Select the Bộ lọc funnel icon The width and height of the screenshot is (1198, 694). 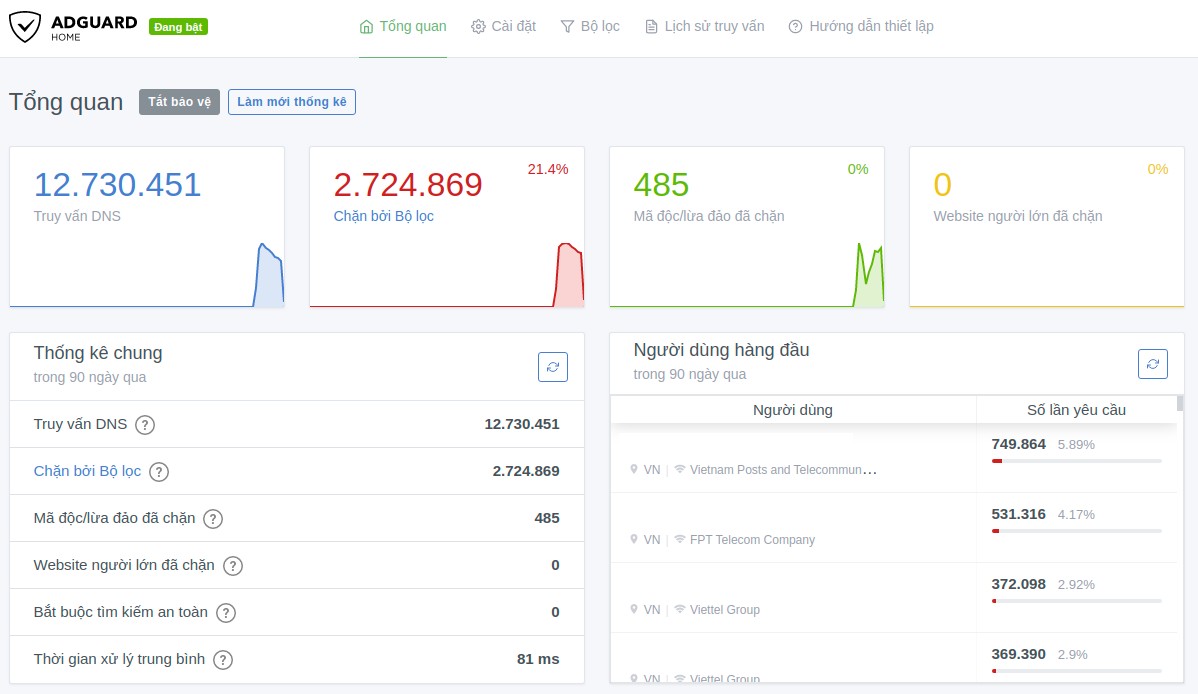pos(567,26)
